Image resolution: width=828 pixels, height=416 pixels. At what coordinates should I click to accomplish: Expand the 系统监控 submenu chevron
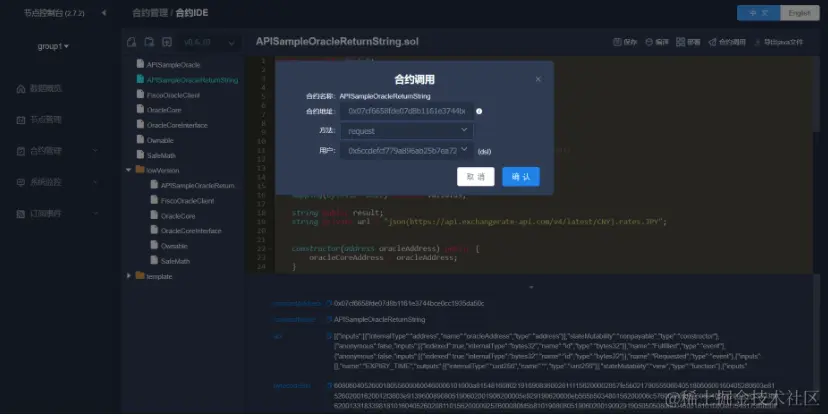[x=96, y=182]
